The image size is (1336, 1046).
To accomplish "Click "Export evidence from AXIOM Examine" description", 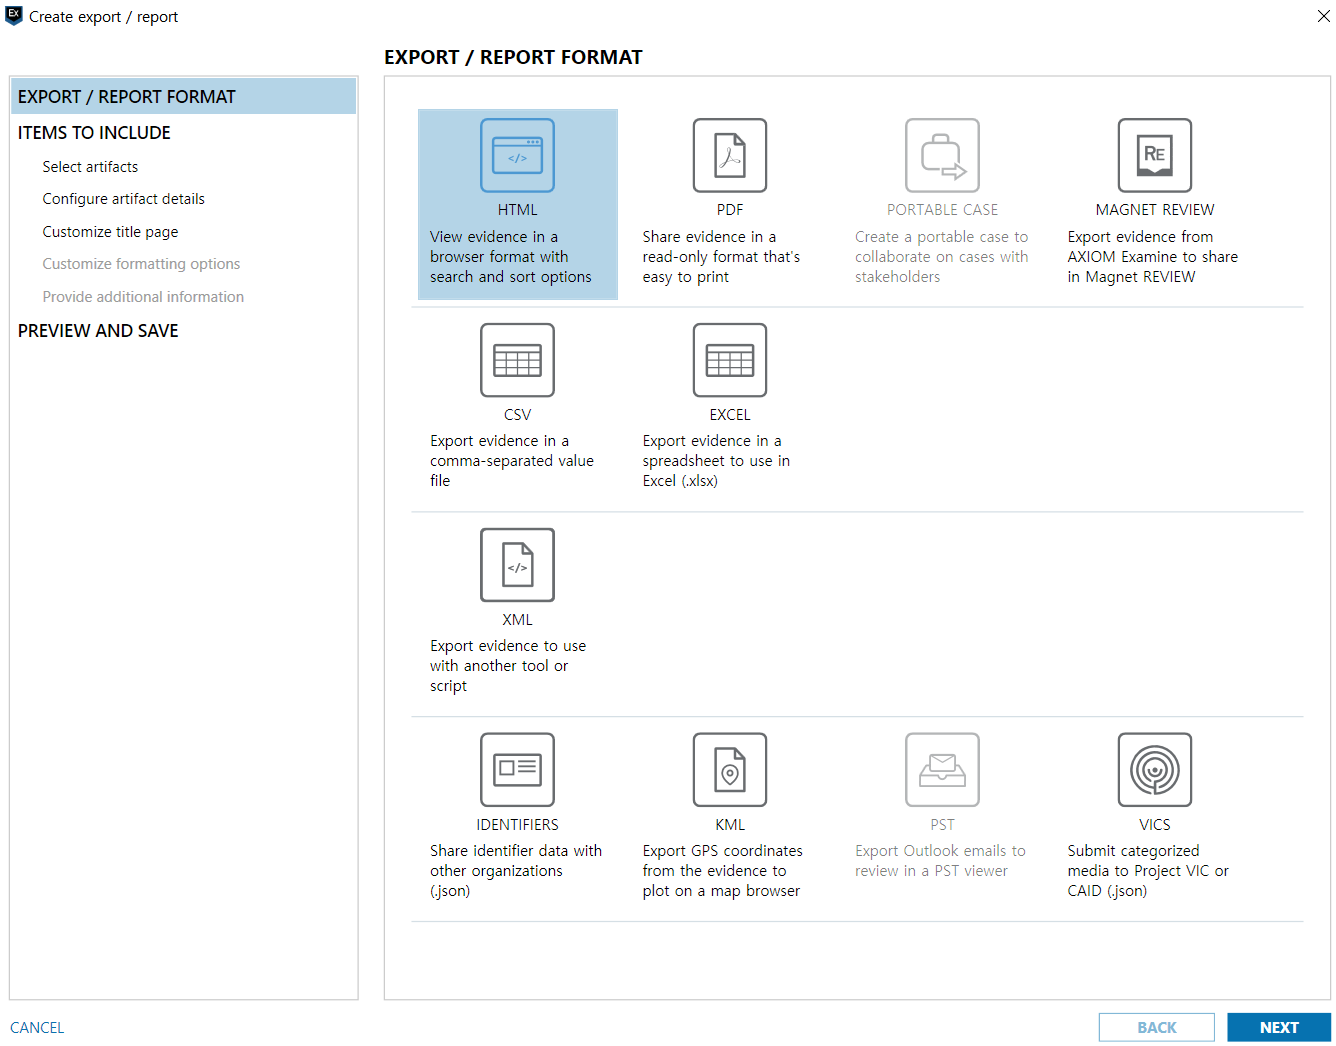I will click(x=1152, y=257).
